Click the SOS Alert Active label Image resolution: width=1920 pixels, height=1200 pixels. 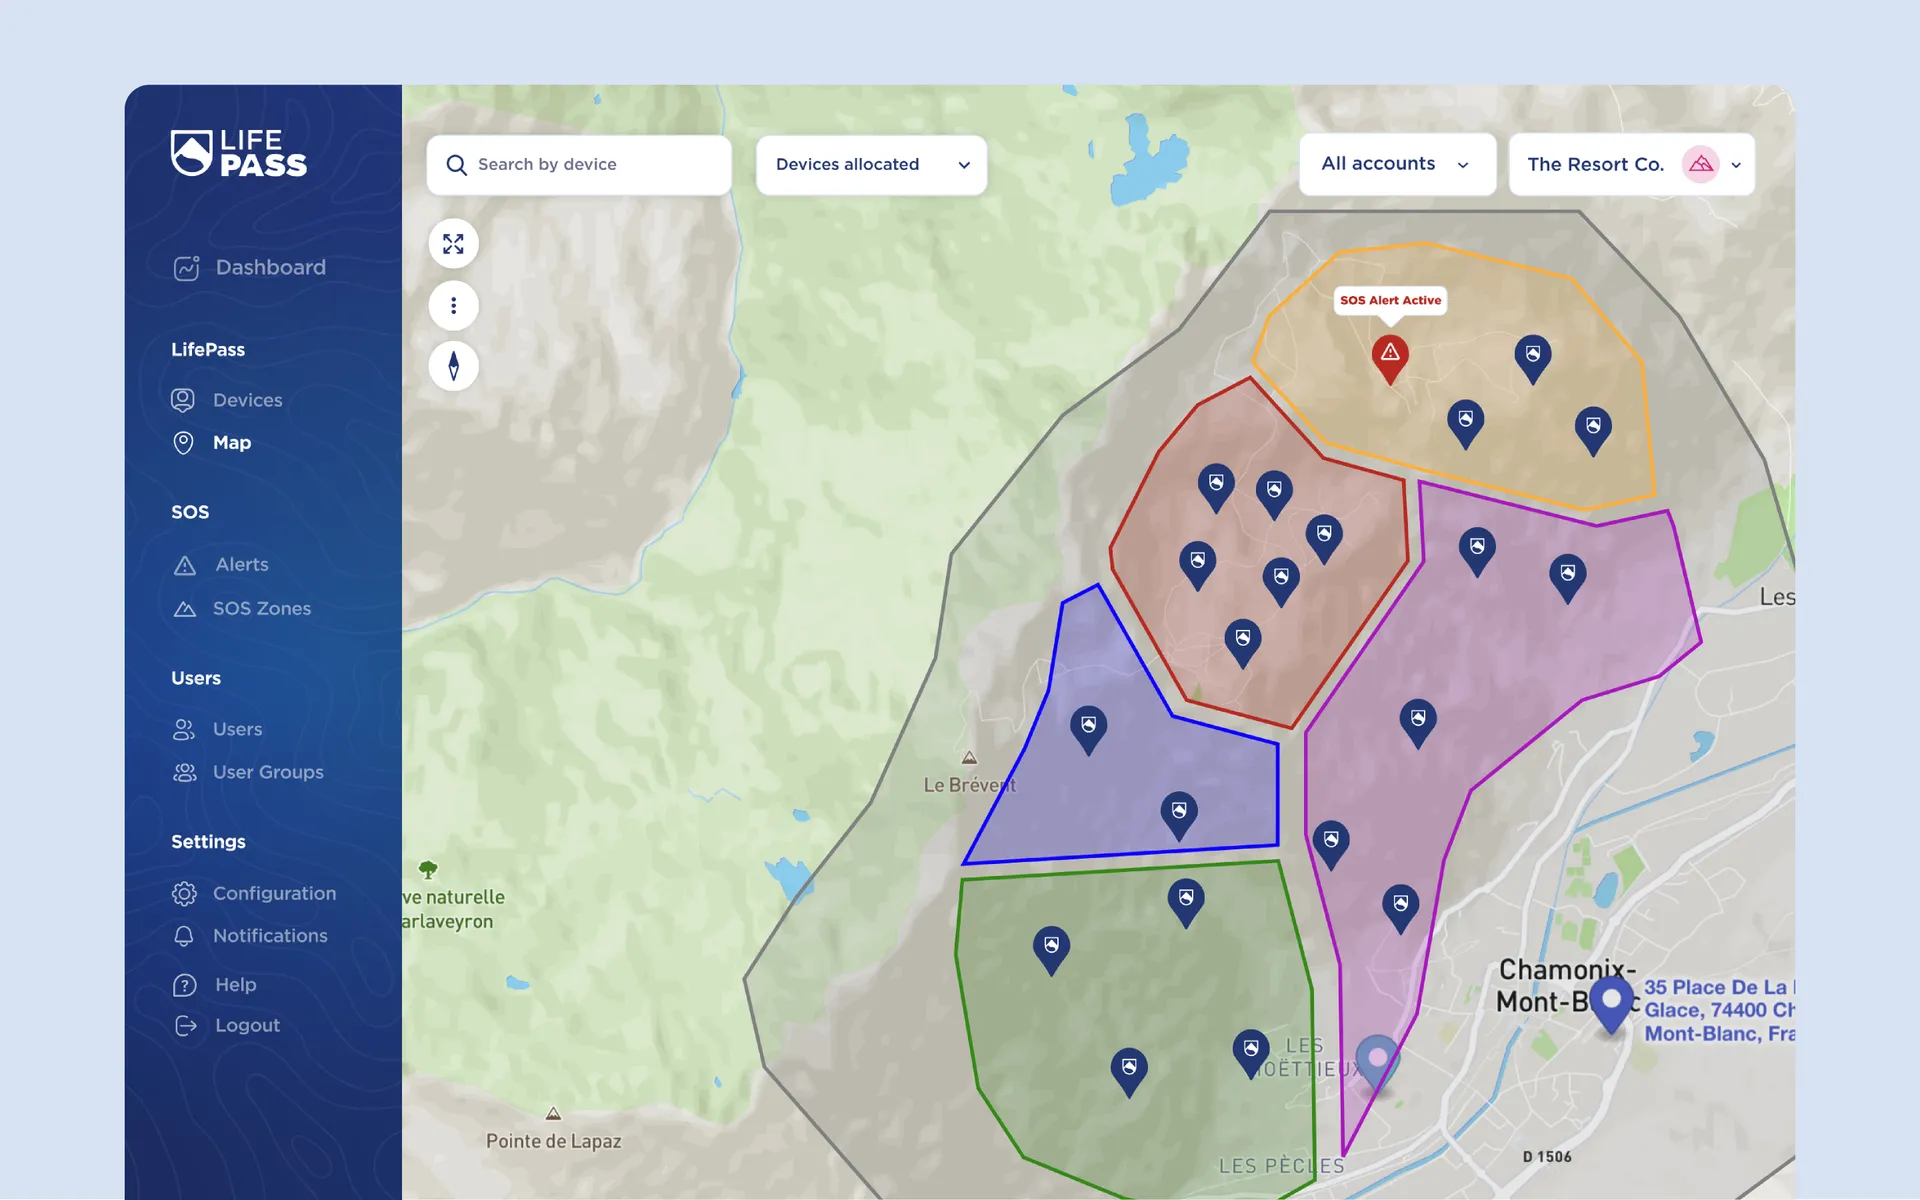tap(1390, 301)
